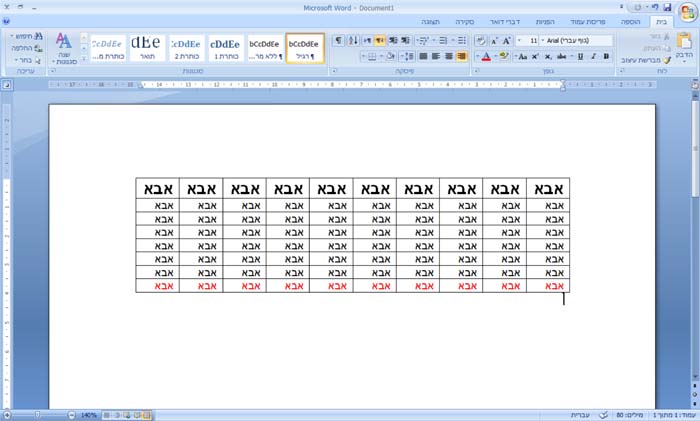Apply the Normal (רגיל) style

tap(305, 48)
